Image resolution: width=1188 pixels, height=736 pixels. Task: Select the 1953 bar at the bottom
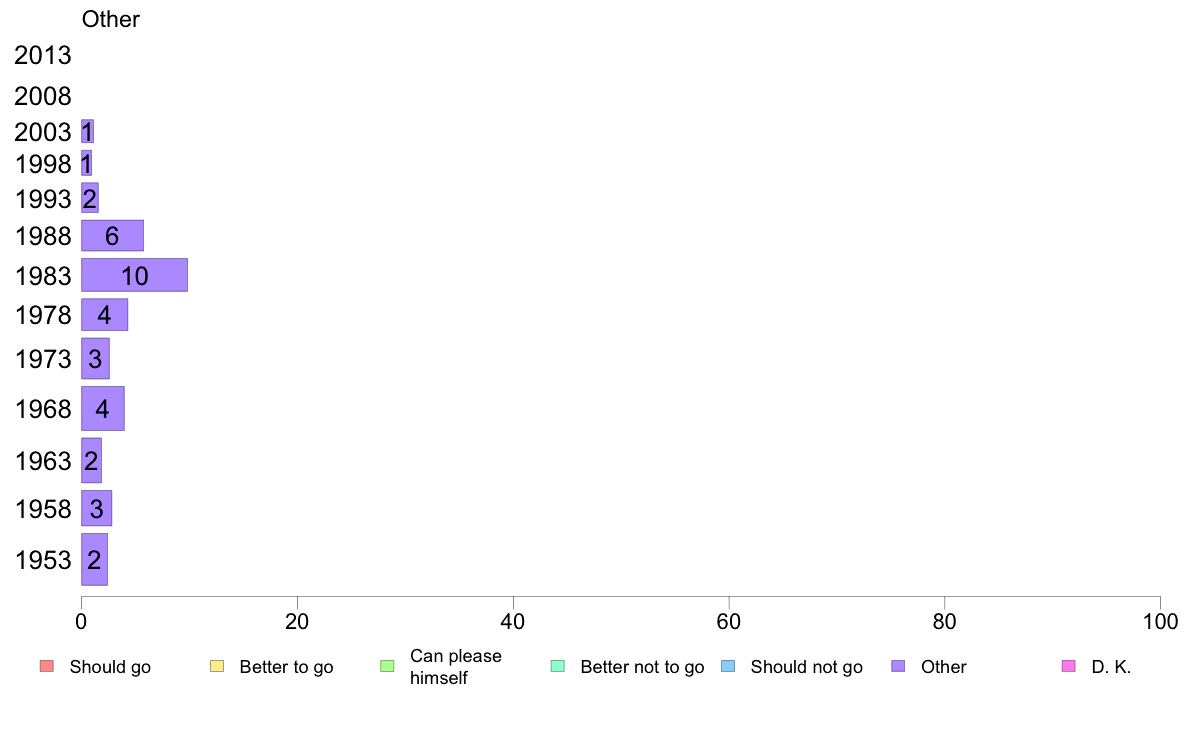(94, 559)
